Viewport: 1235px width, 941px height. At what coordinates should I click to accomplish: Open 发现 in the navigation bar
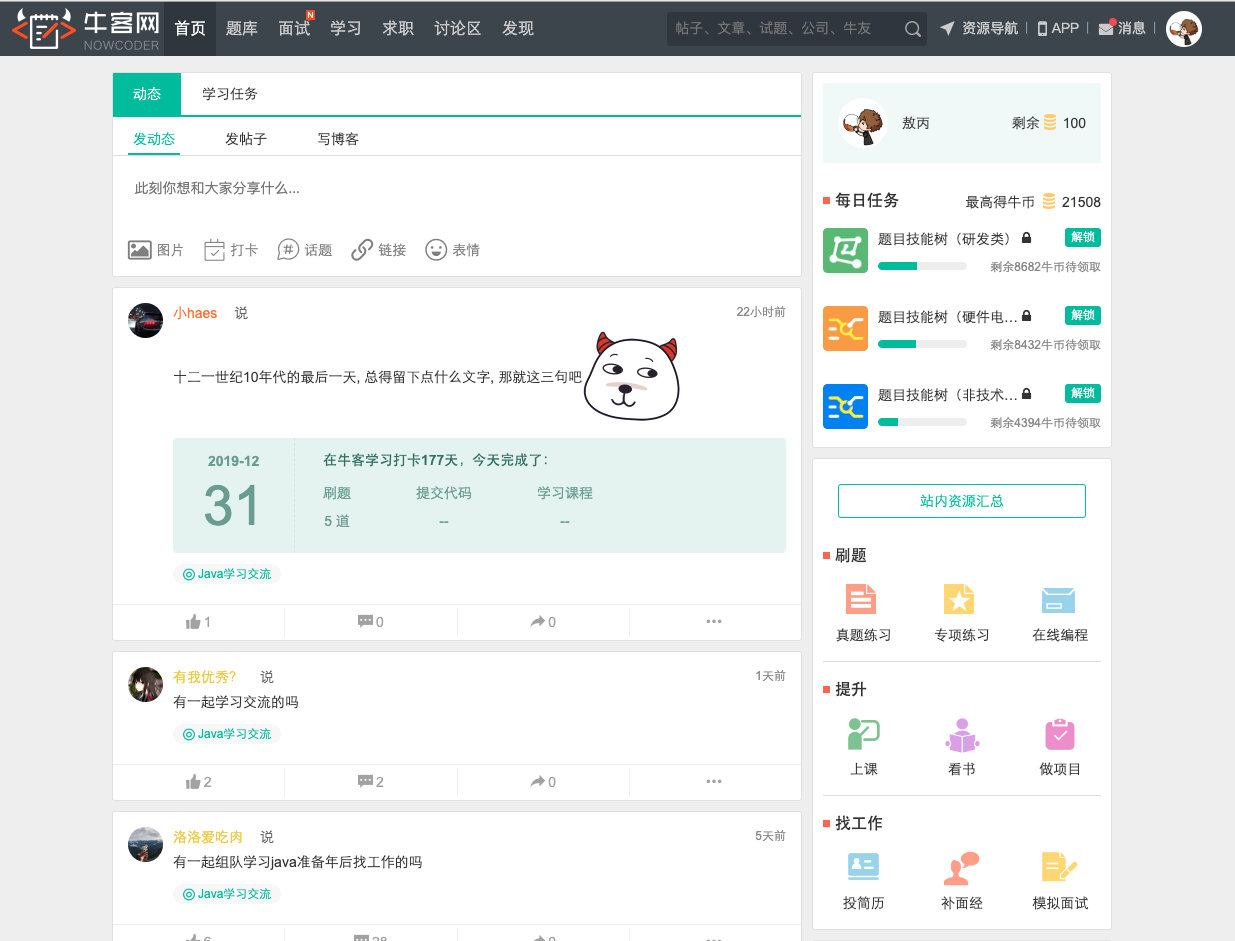tap(518, 29)
